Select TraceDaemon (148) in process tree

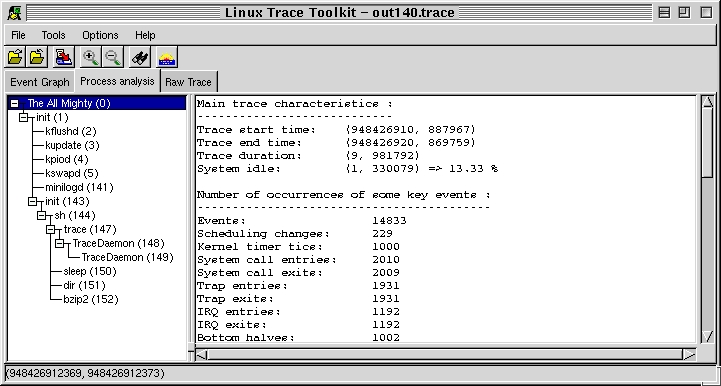point(118,243)
